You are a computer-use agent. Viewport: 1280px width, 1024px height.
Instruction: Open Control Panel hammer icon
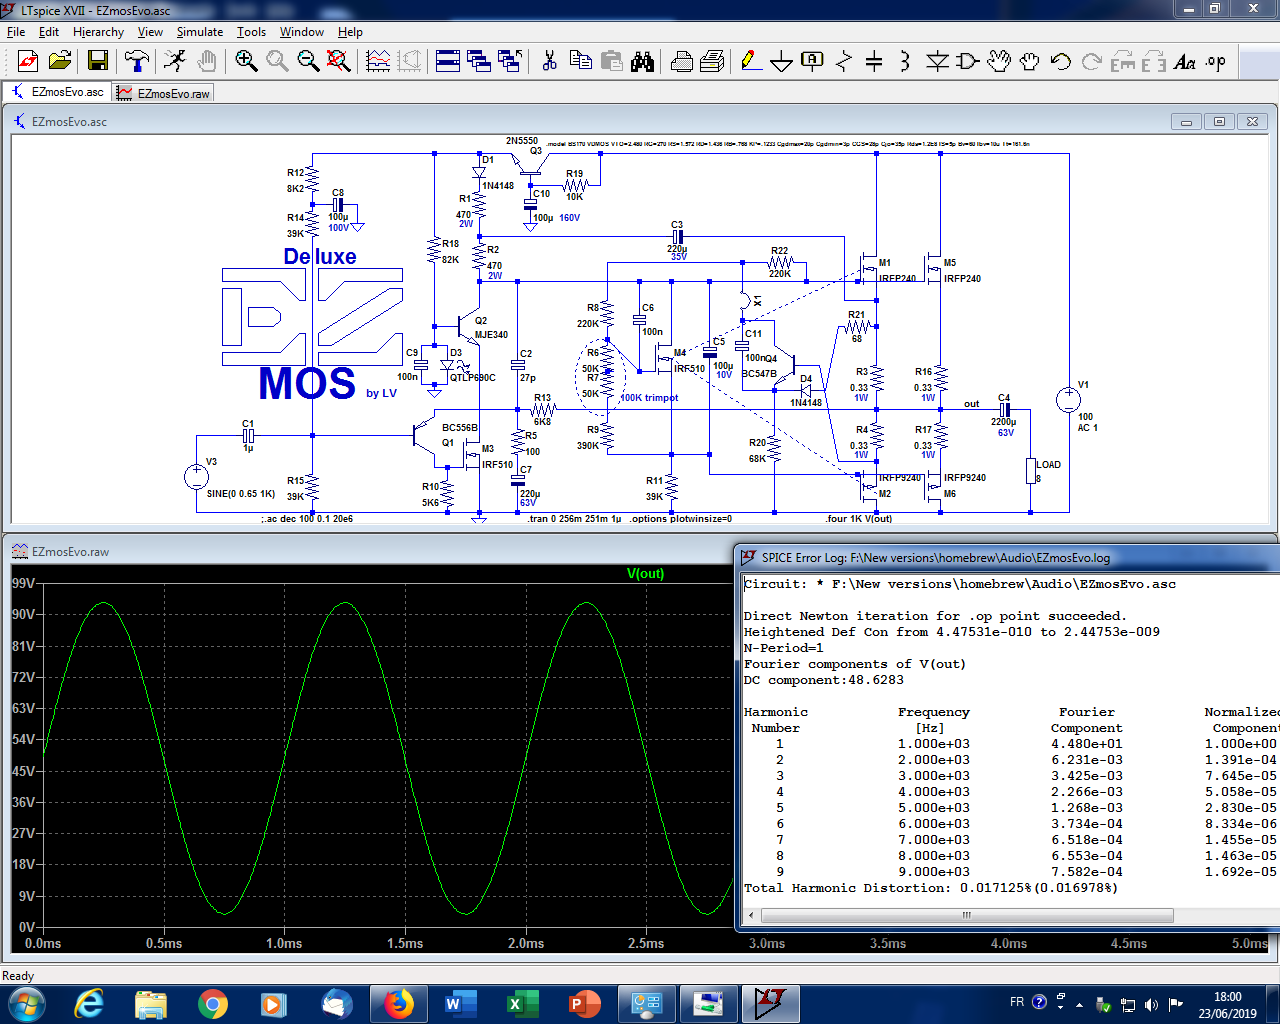point(137,61)
